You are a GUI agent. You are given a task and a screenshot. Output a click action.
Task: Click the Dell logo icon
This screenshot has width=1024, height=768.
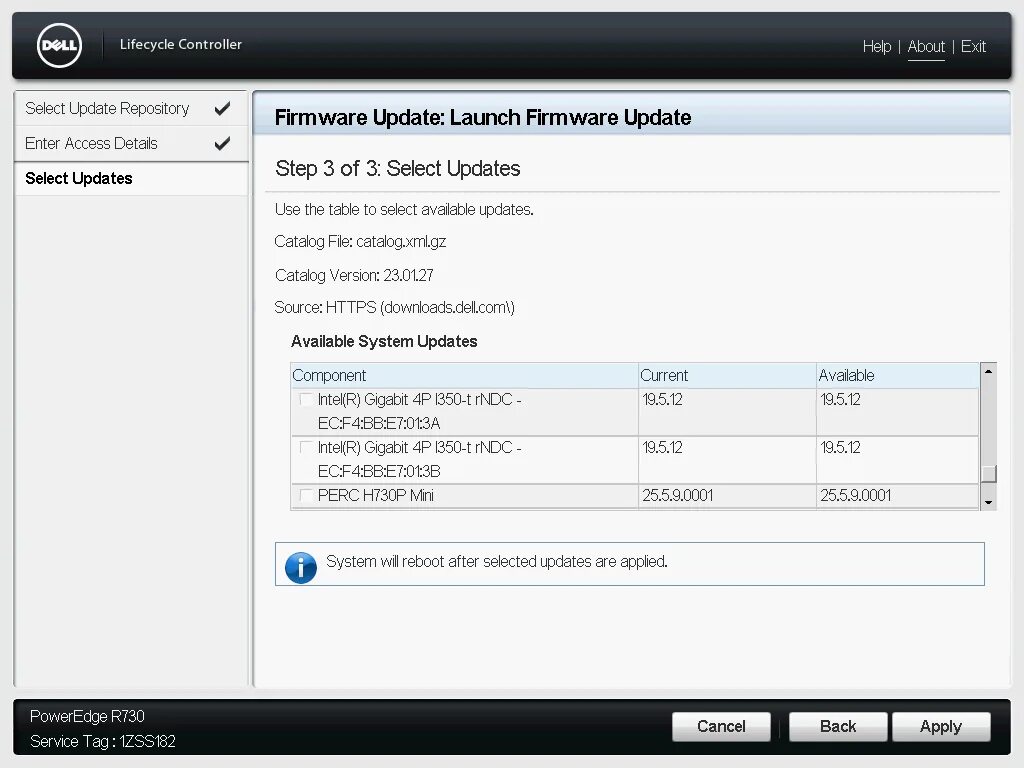(59, 45)
